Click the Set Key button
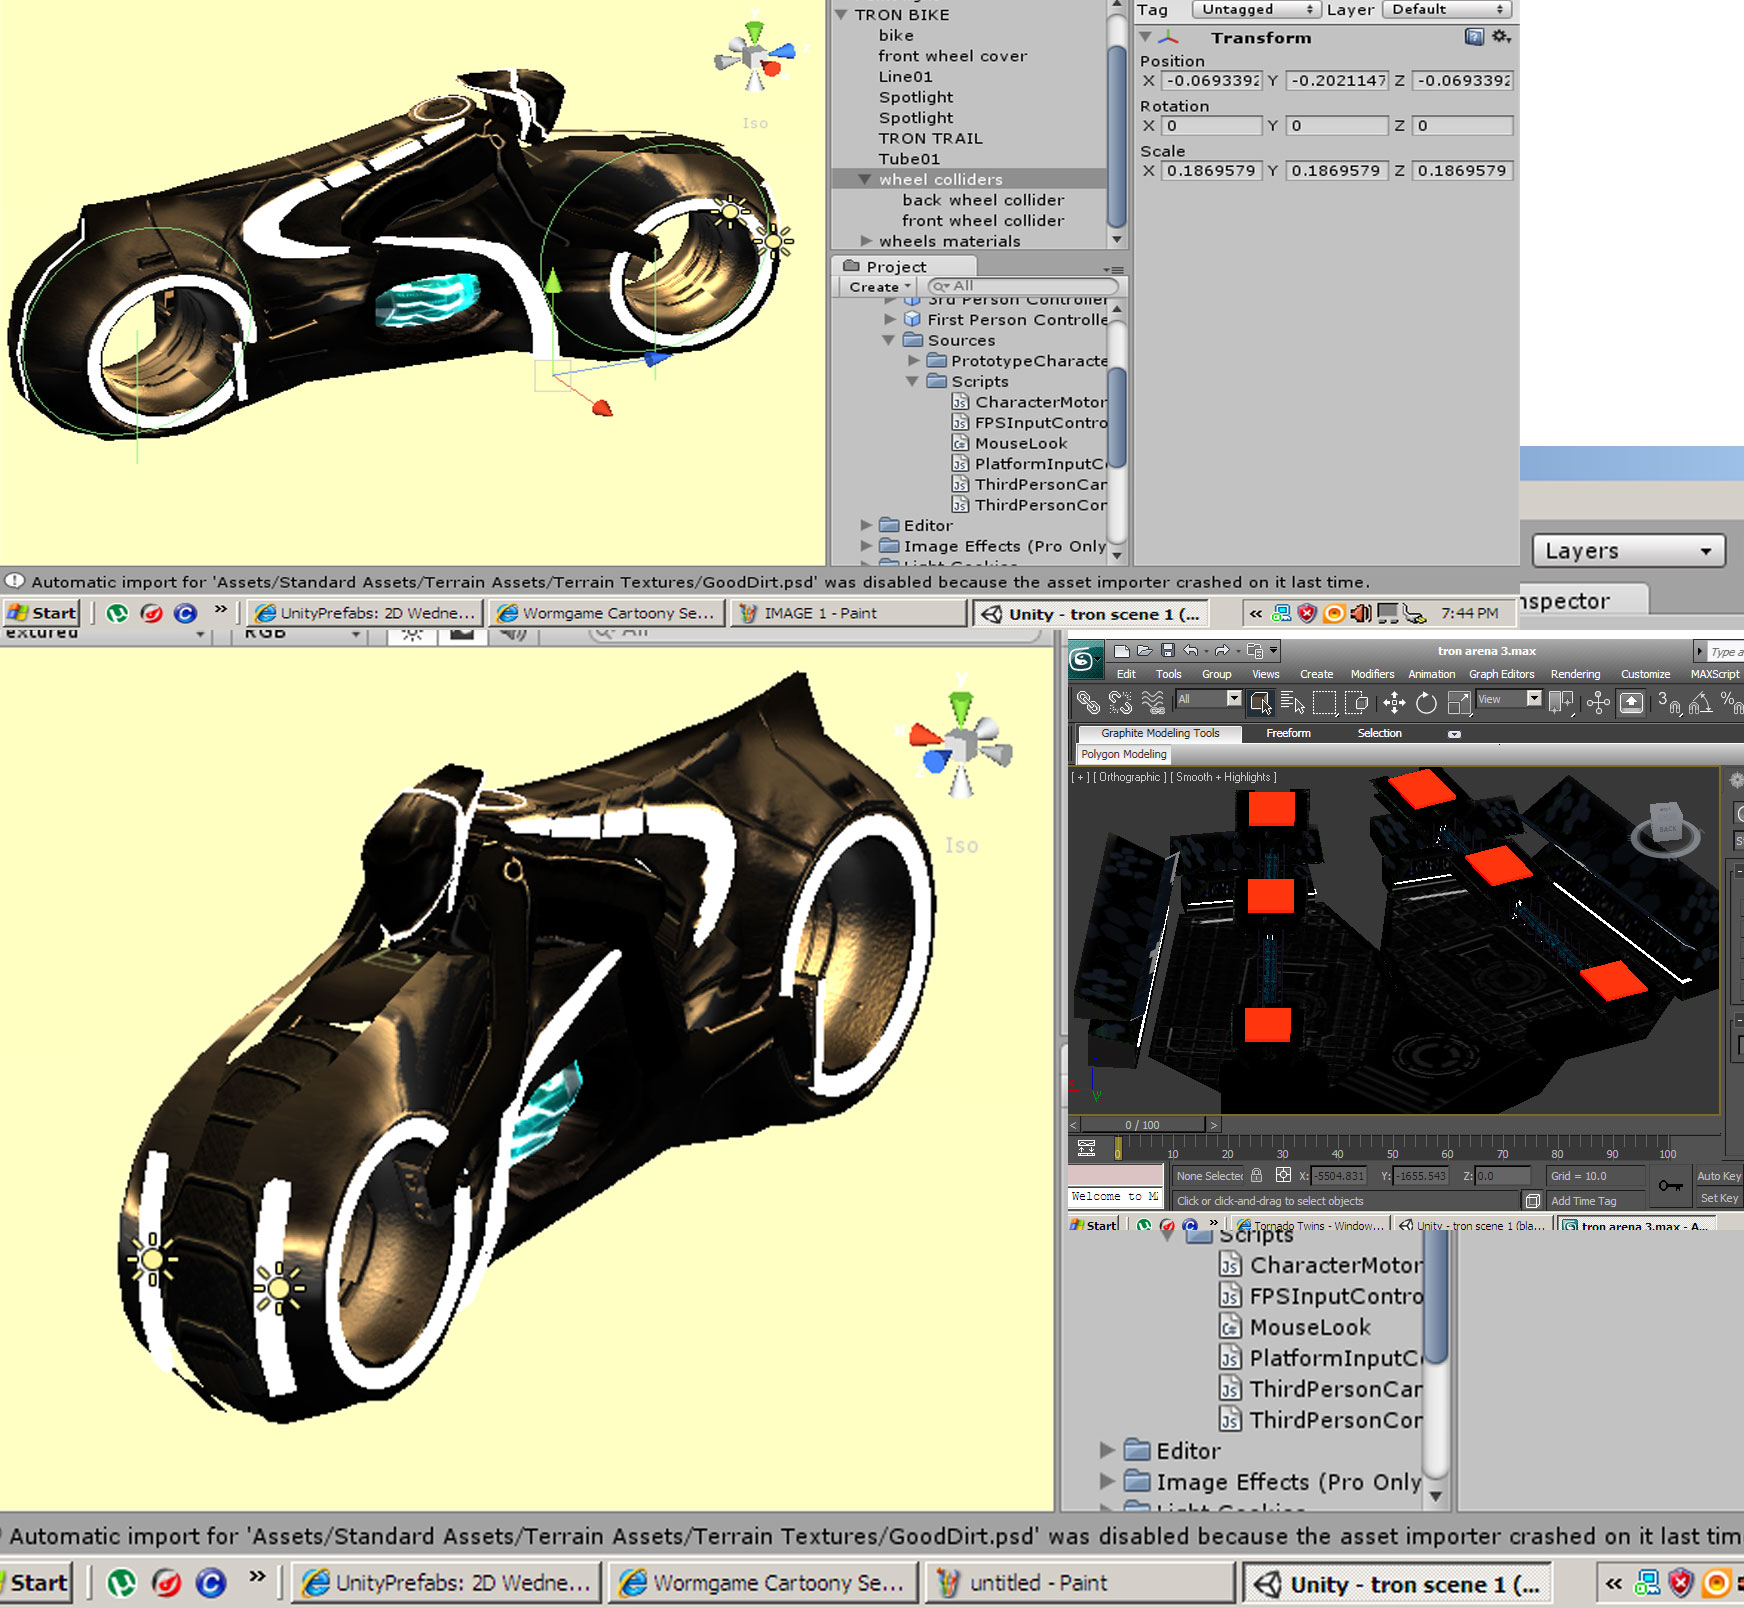 click(1719, 1198)
